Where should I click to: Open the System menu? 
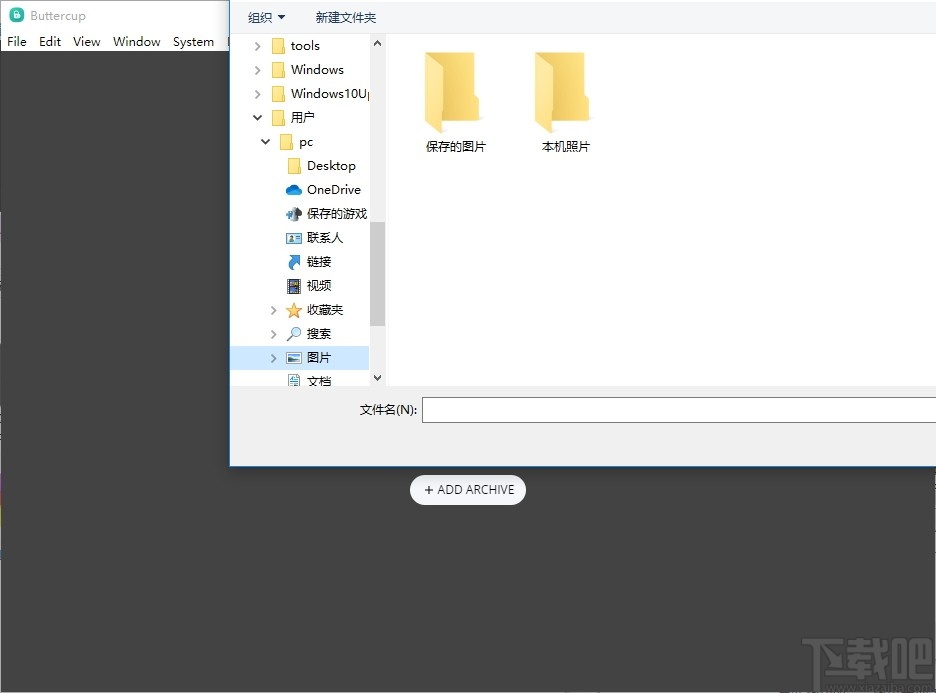[x=193, y=41]
